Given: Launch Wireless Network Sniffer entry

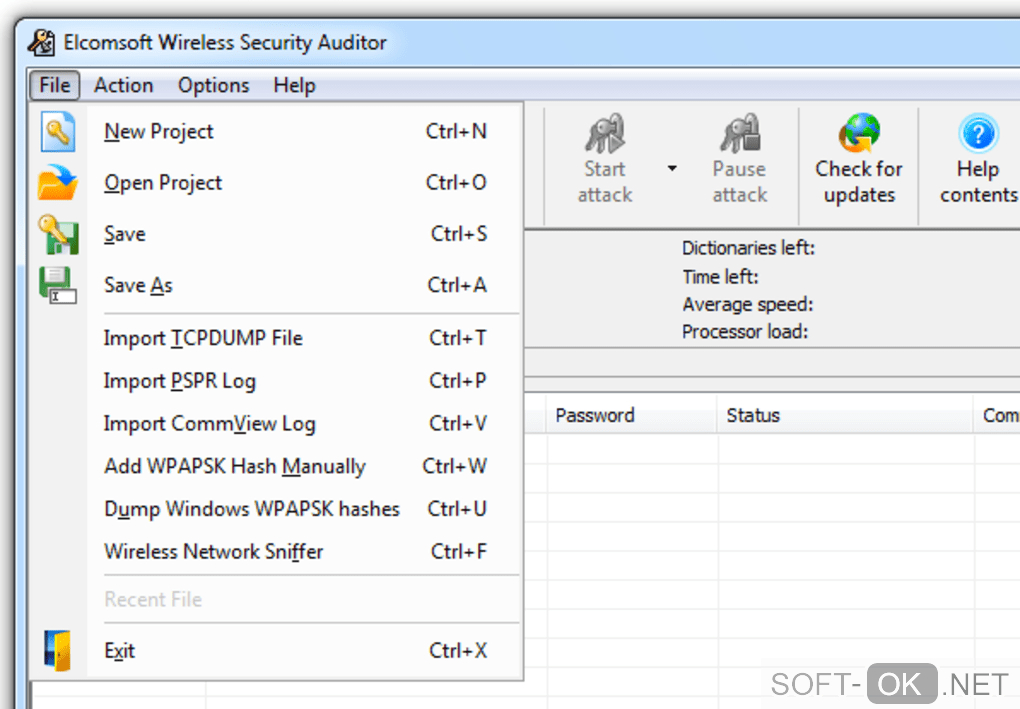Looking at the screenshot, I should click(x=214, y=551).
